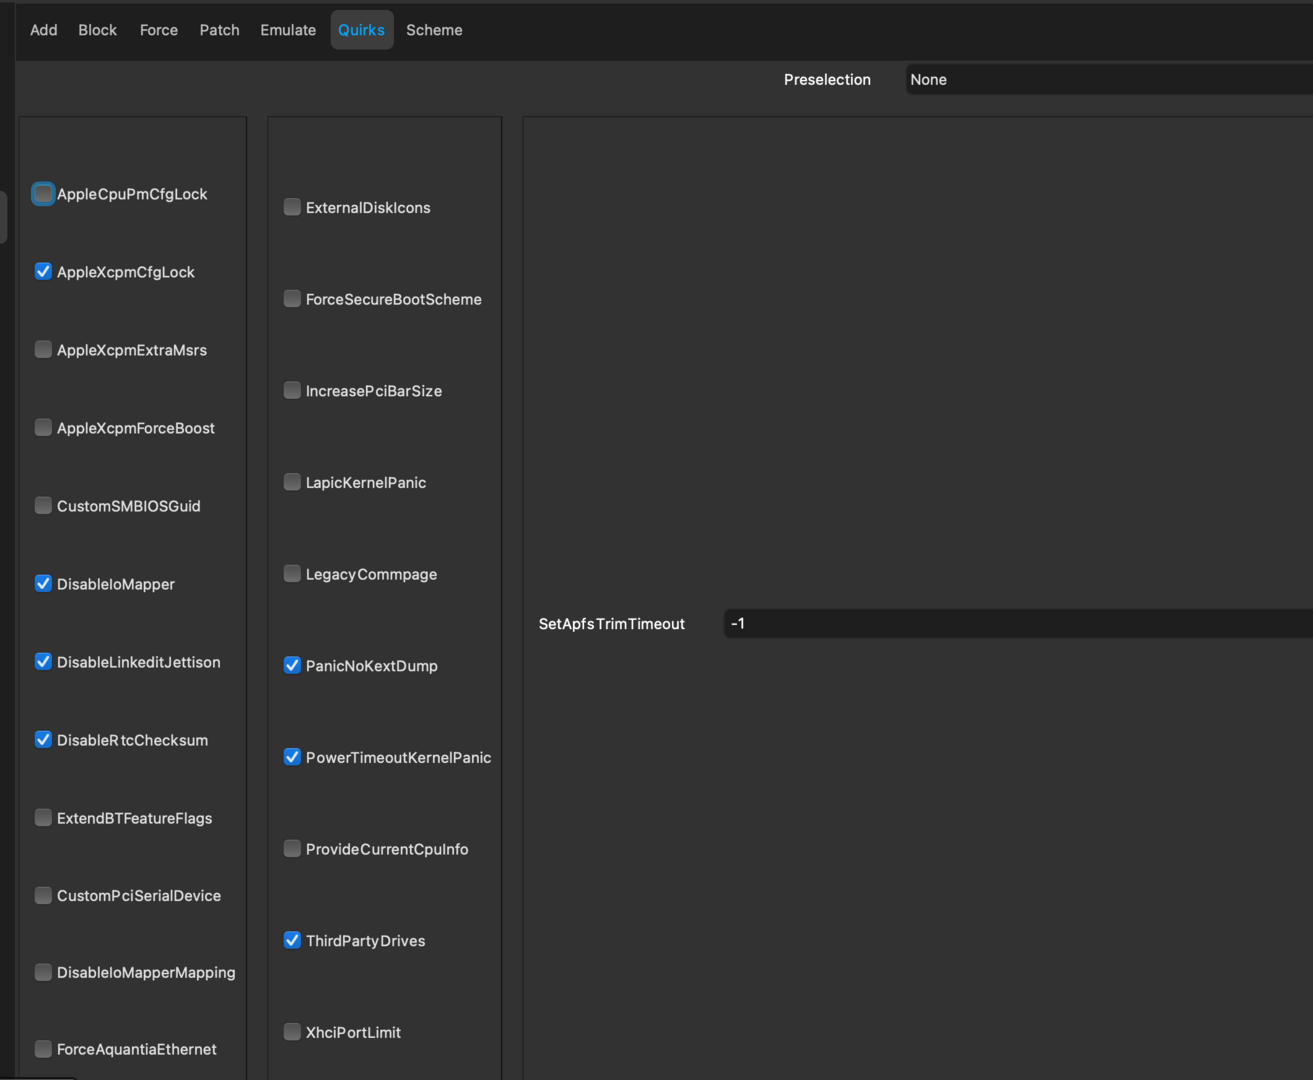Uncheck the AppleXcpmCfgLock checkbox
1313x1080 pixels.
tap(43, 272)
